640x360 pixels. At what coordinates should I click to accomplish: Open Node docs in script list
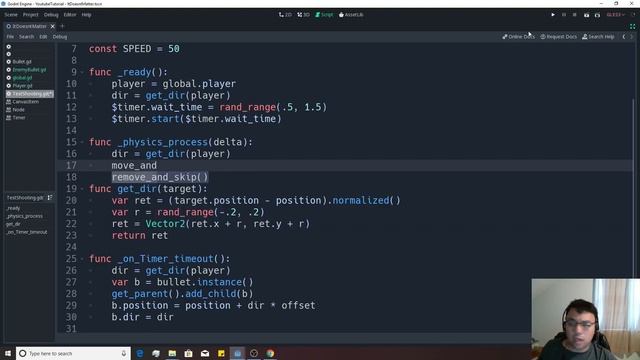pyautogui.click(x=19, y=110)
